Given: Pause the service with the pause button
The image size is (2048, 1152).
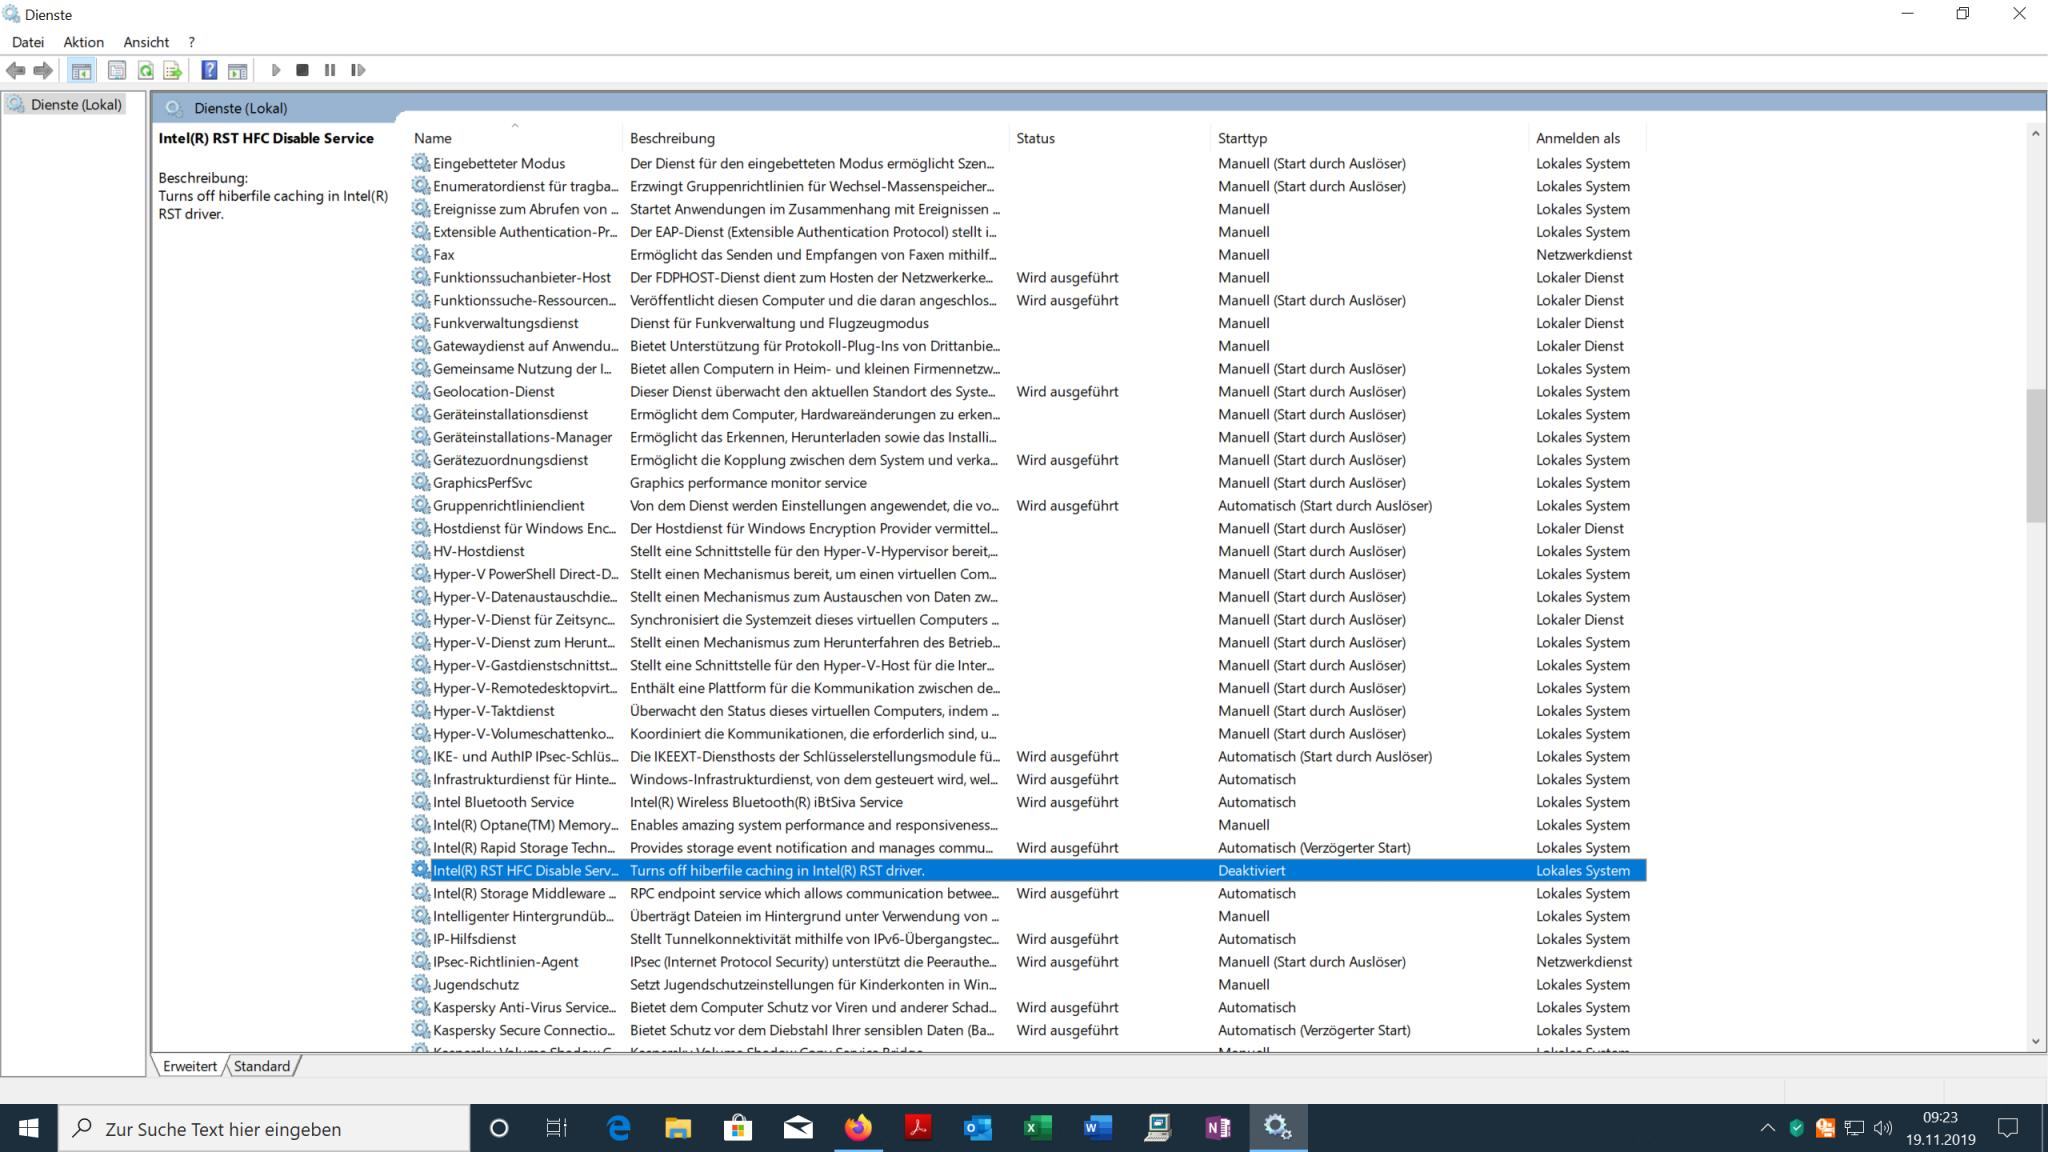Looking at the screenshot, I should coord(330,70).
